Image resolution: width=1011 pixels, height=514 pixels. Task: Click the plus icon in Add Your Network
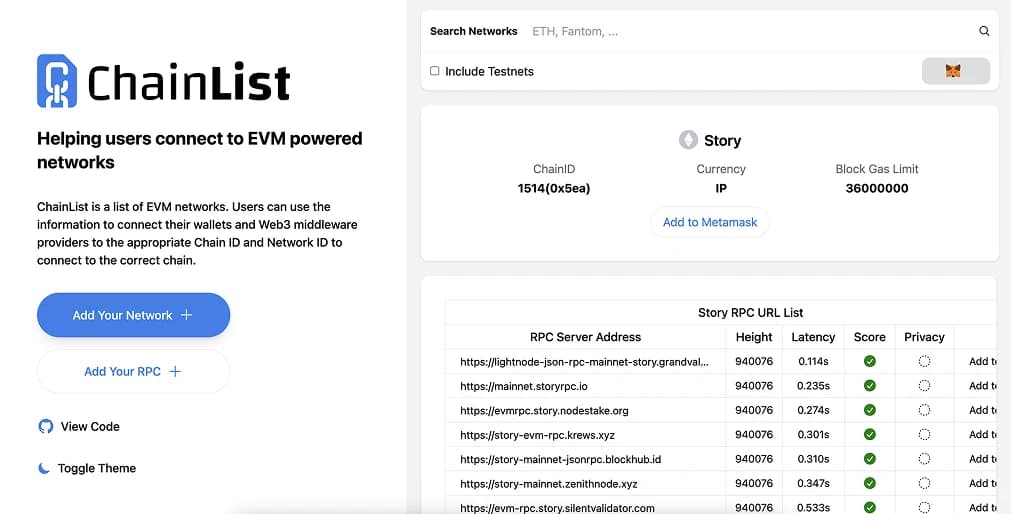(186, 315)
